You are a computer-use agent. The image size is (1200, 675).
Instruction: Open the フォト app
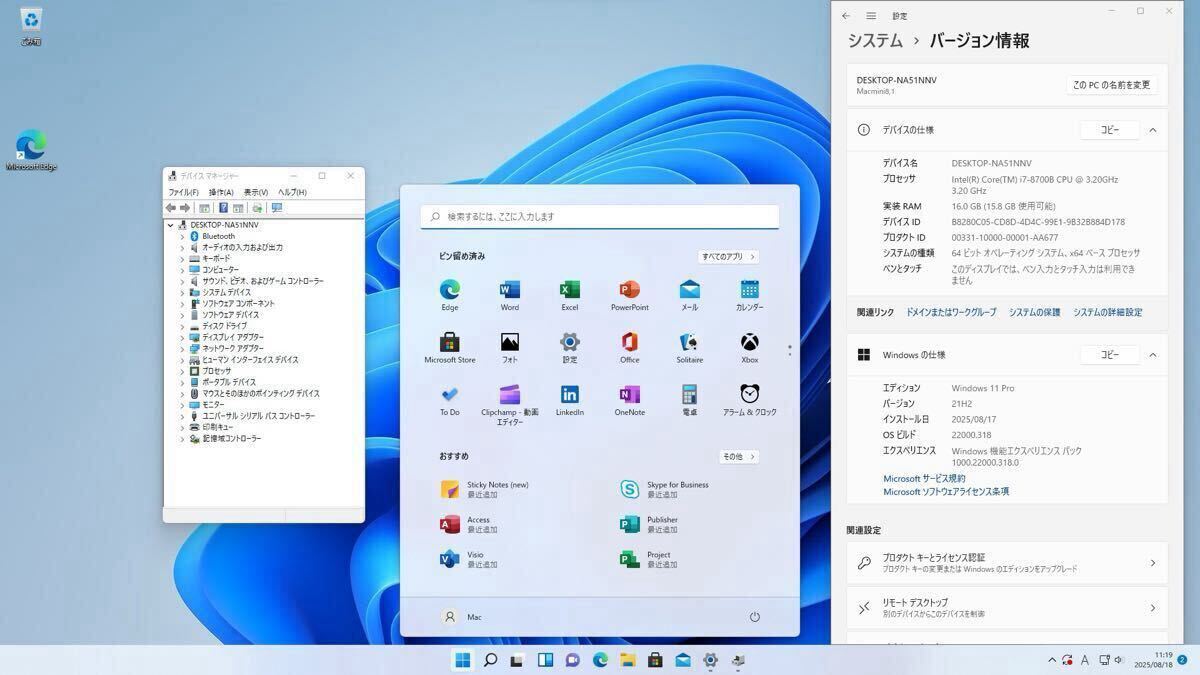[x=510, y=342]
